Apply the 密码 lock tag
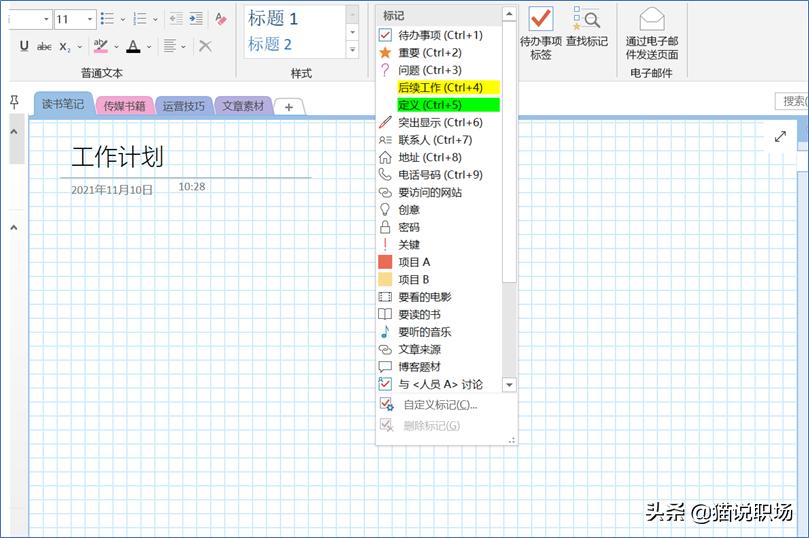 [x=439, y=227]
